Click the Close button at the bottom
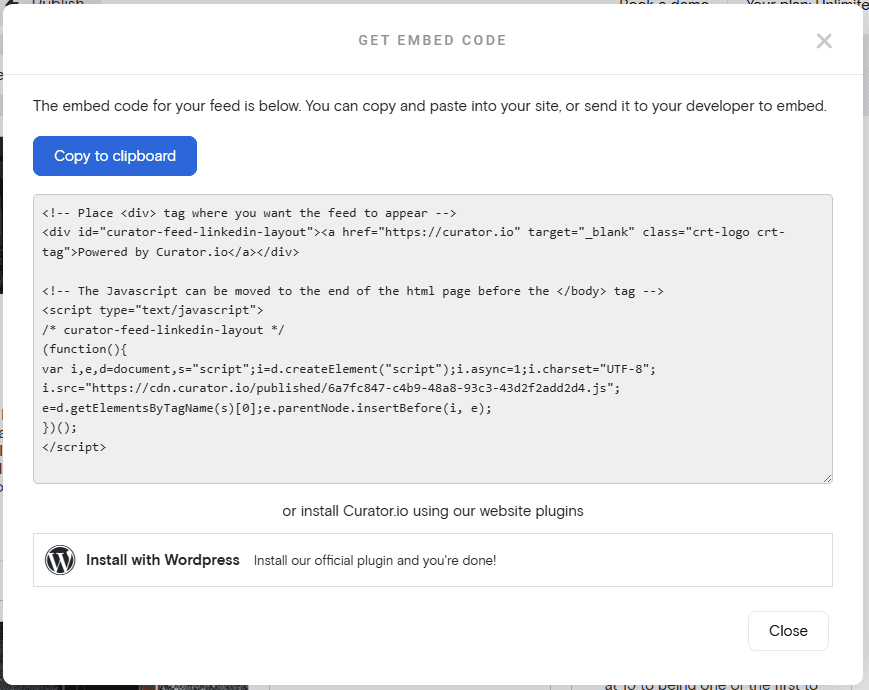869x690 pixels. tap(788, 631)
